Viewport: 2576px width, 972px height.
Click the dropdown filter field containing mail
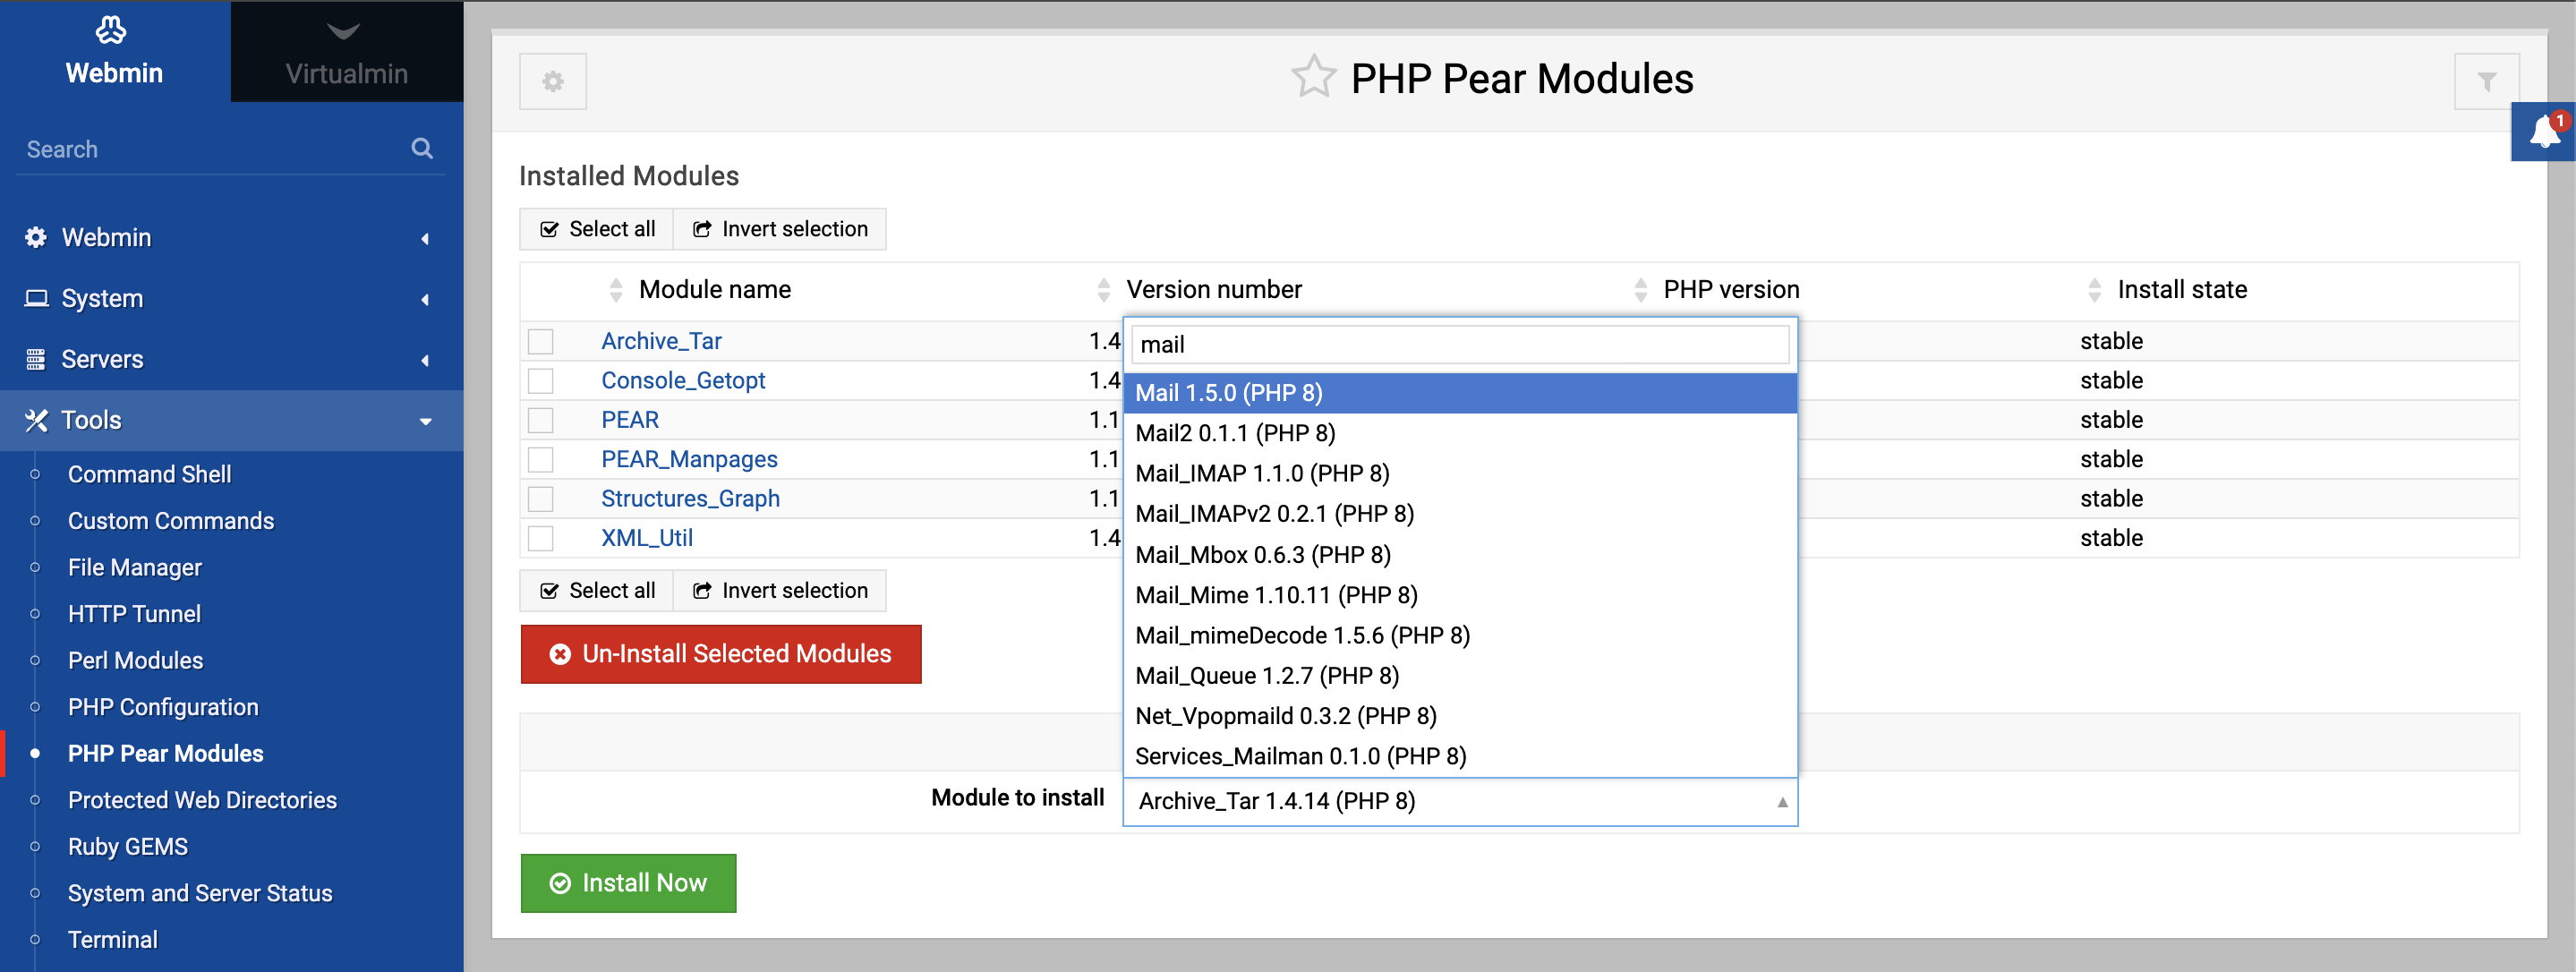pyautogui.click(x=1460, y=344)
